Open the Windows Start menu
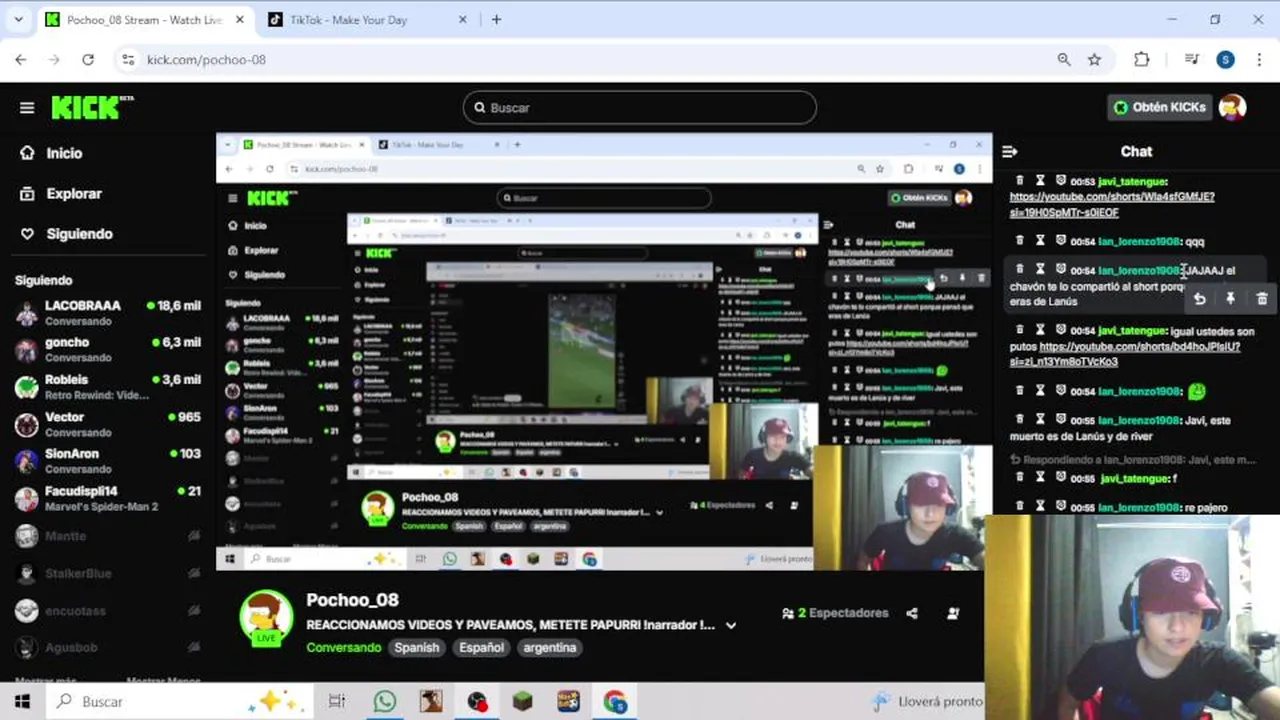The width and height of the screenshot is (1280, 720). (x=22, y=702)
